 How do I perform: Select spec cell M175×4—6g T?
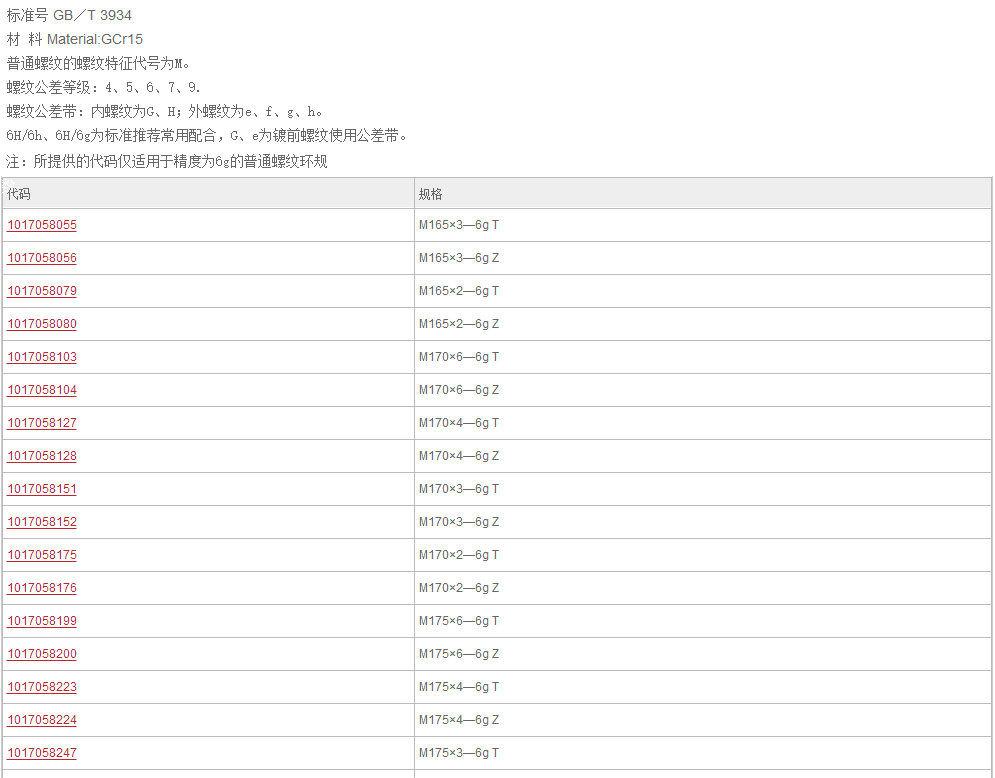[703, 687]
